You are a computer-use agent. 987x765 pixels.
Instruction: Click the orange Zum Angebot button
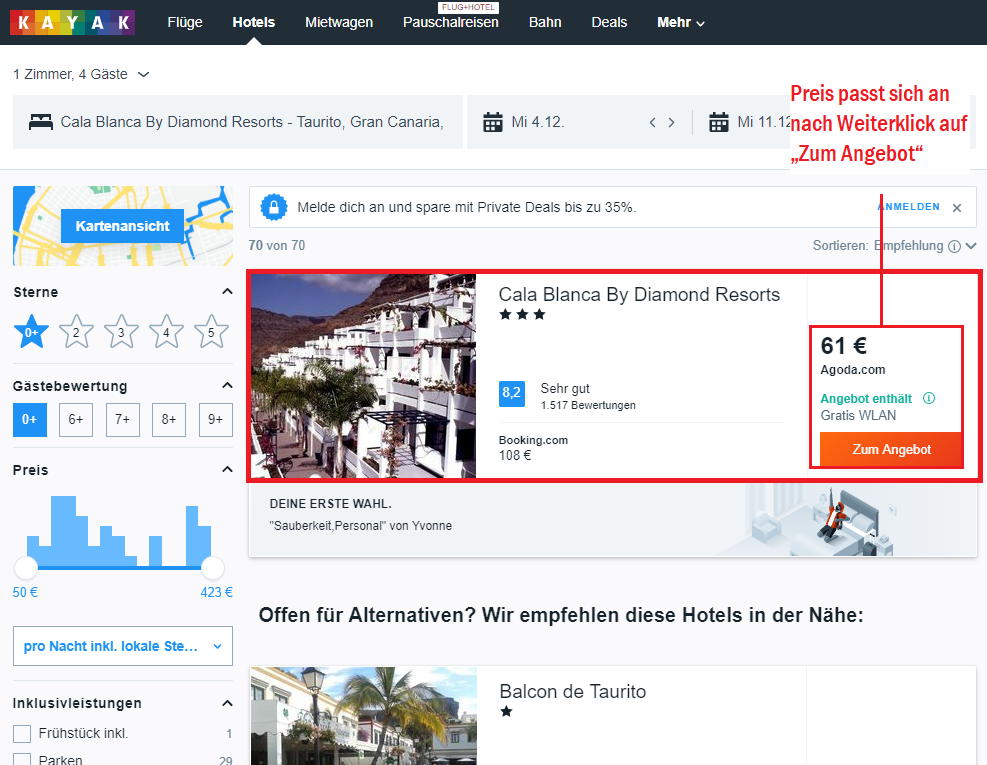click(891, 450)
